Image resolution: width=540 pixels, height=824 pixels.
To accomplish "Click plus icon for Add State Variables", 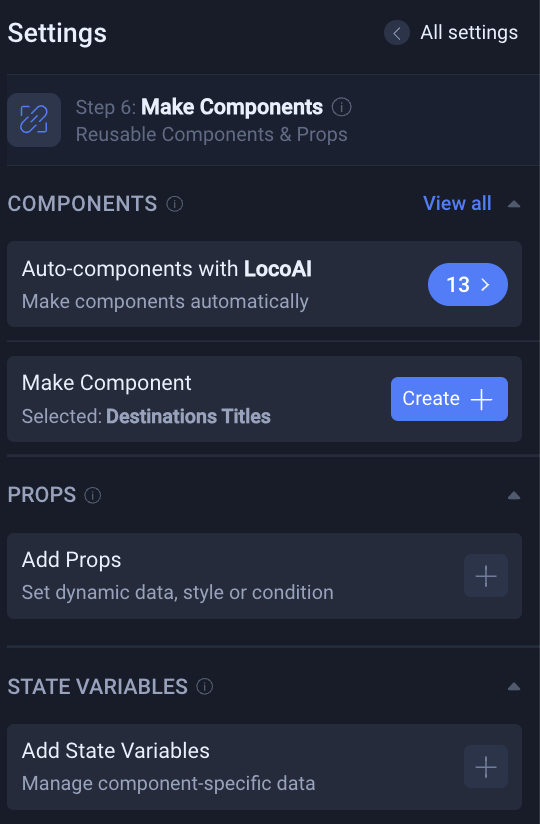I will 486,767.
